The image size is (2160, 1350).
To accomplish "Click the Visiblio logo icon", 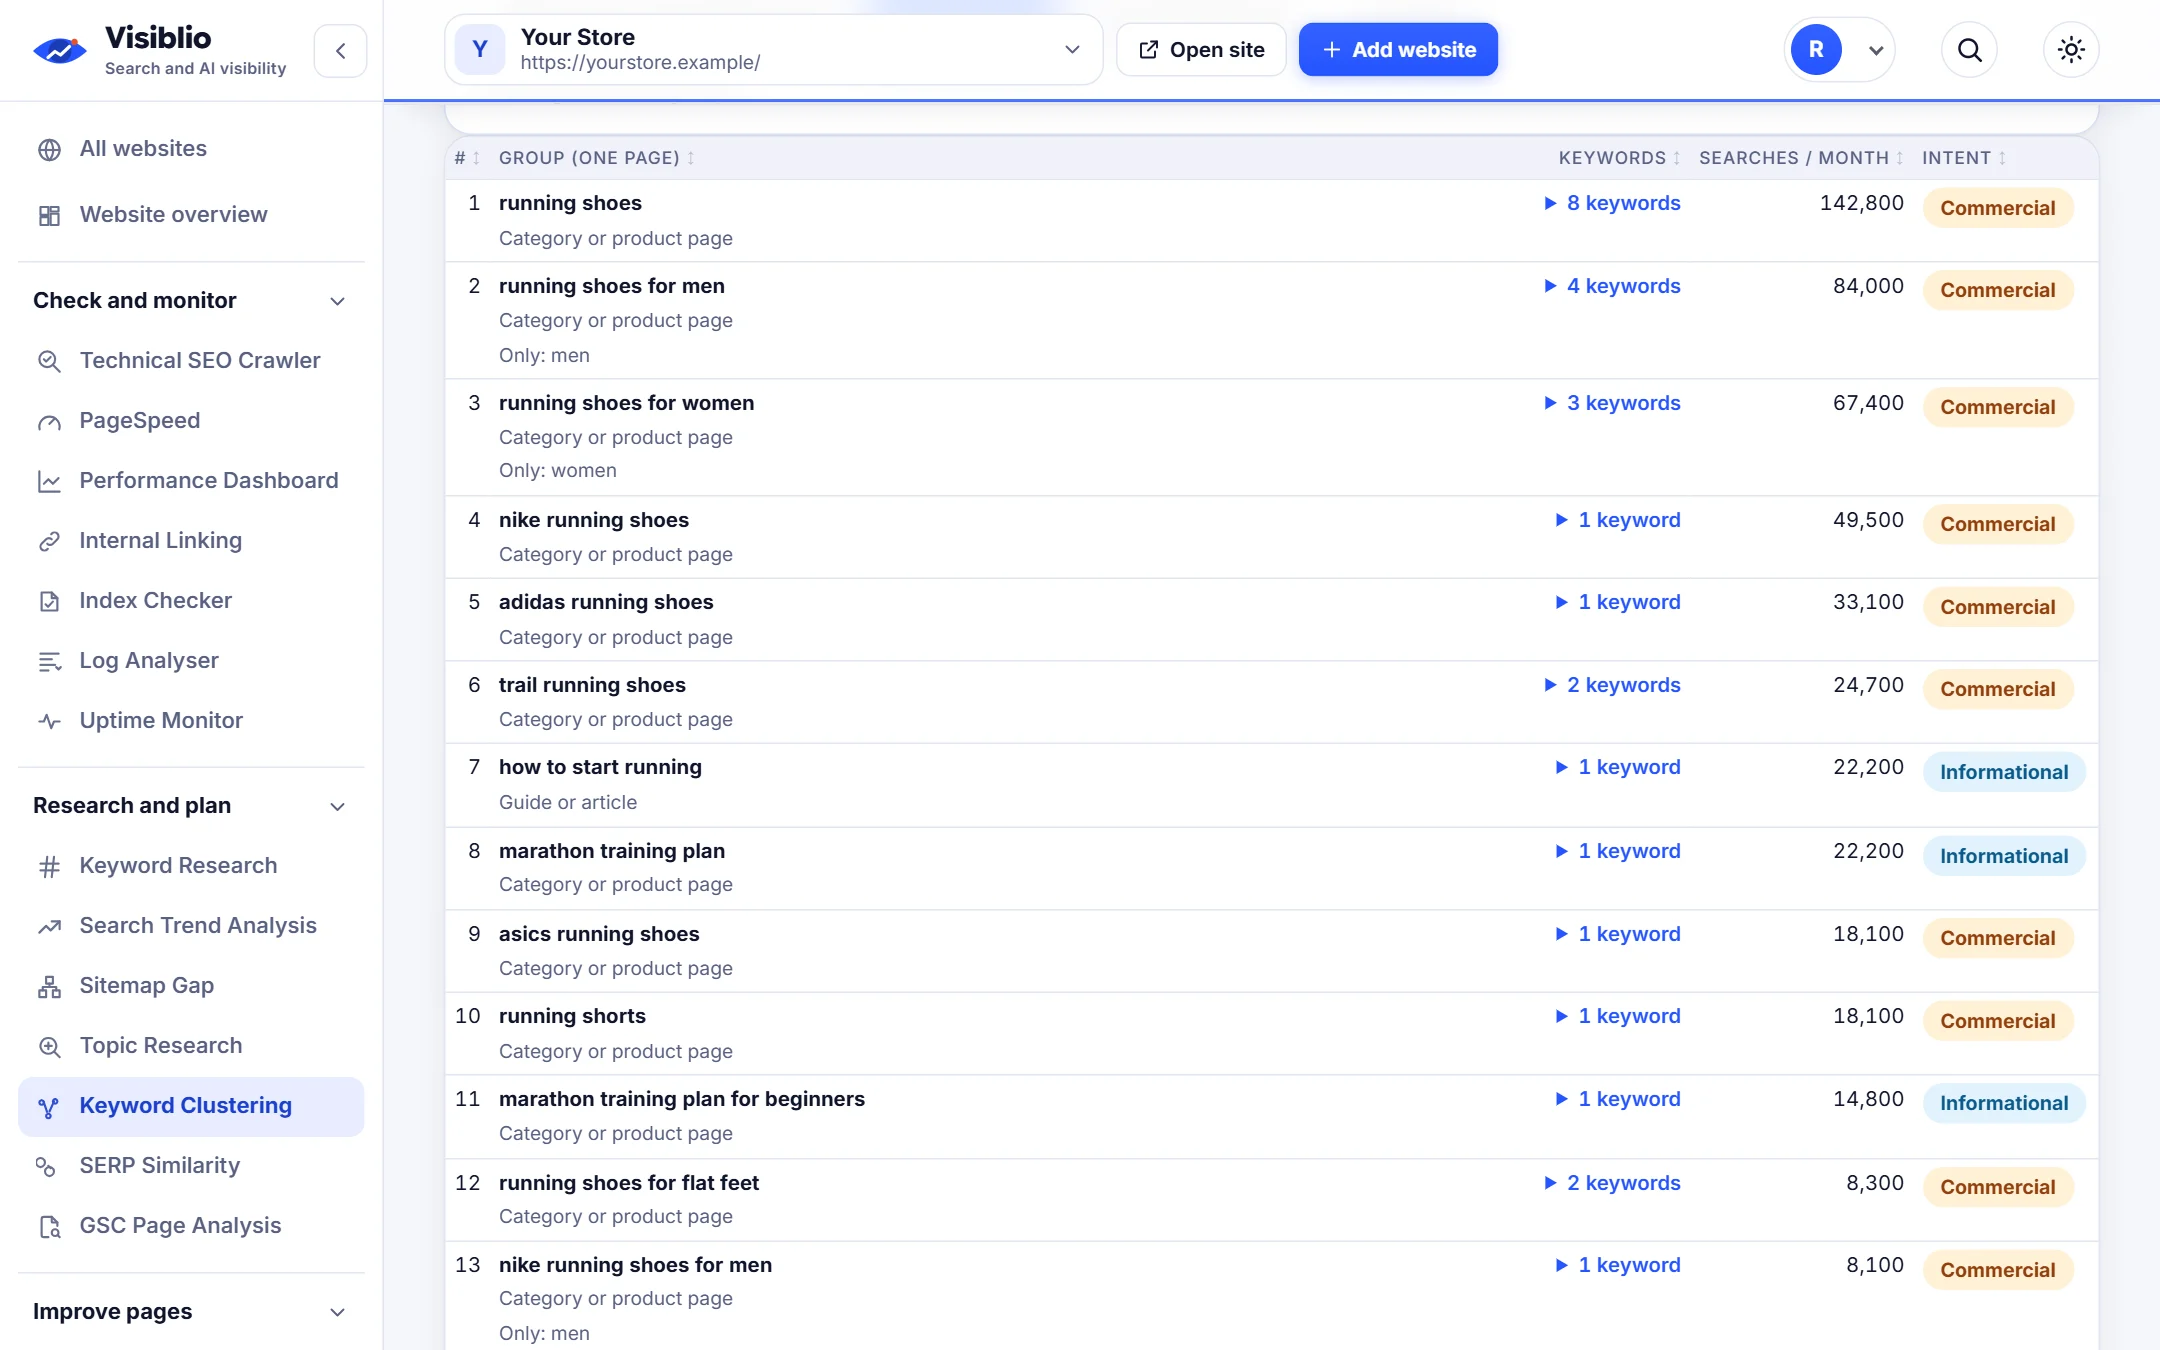I will tap(60, 50).
